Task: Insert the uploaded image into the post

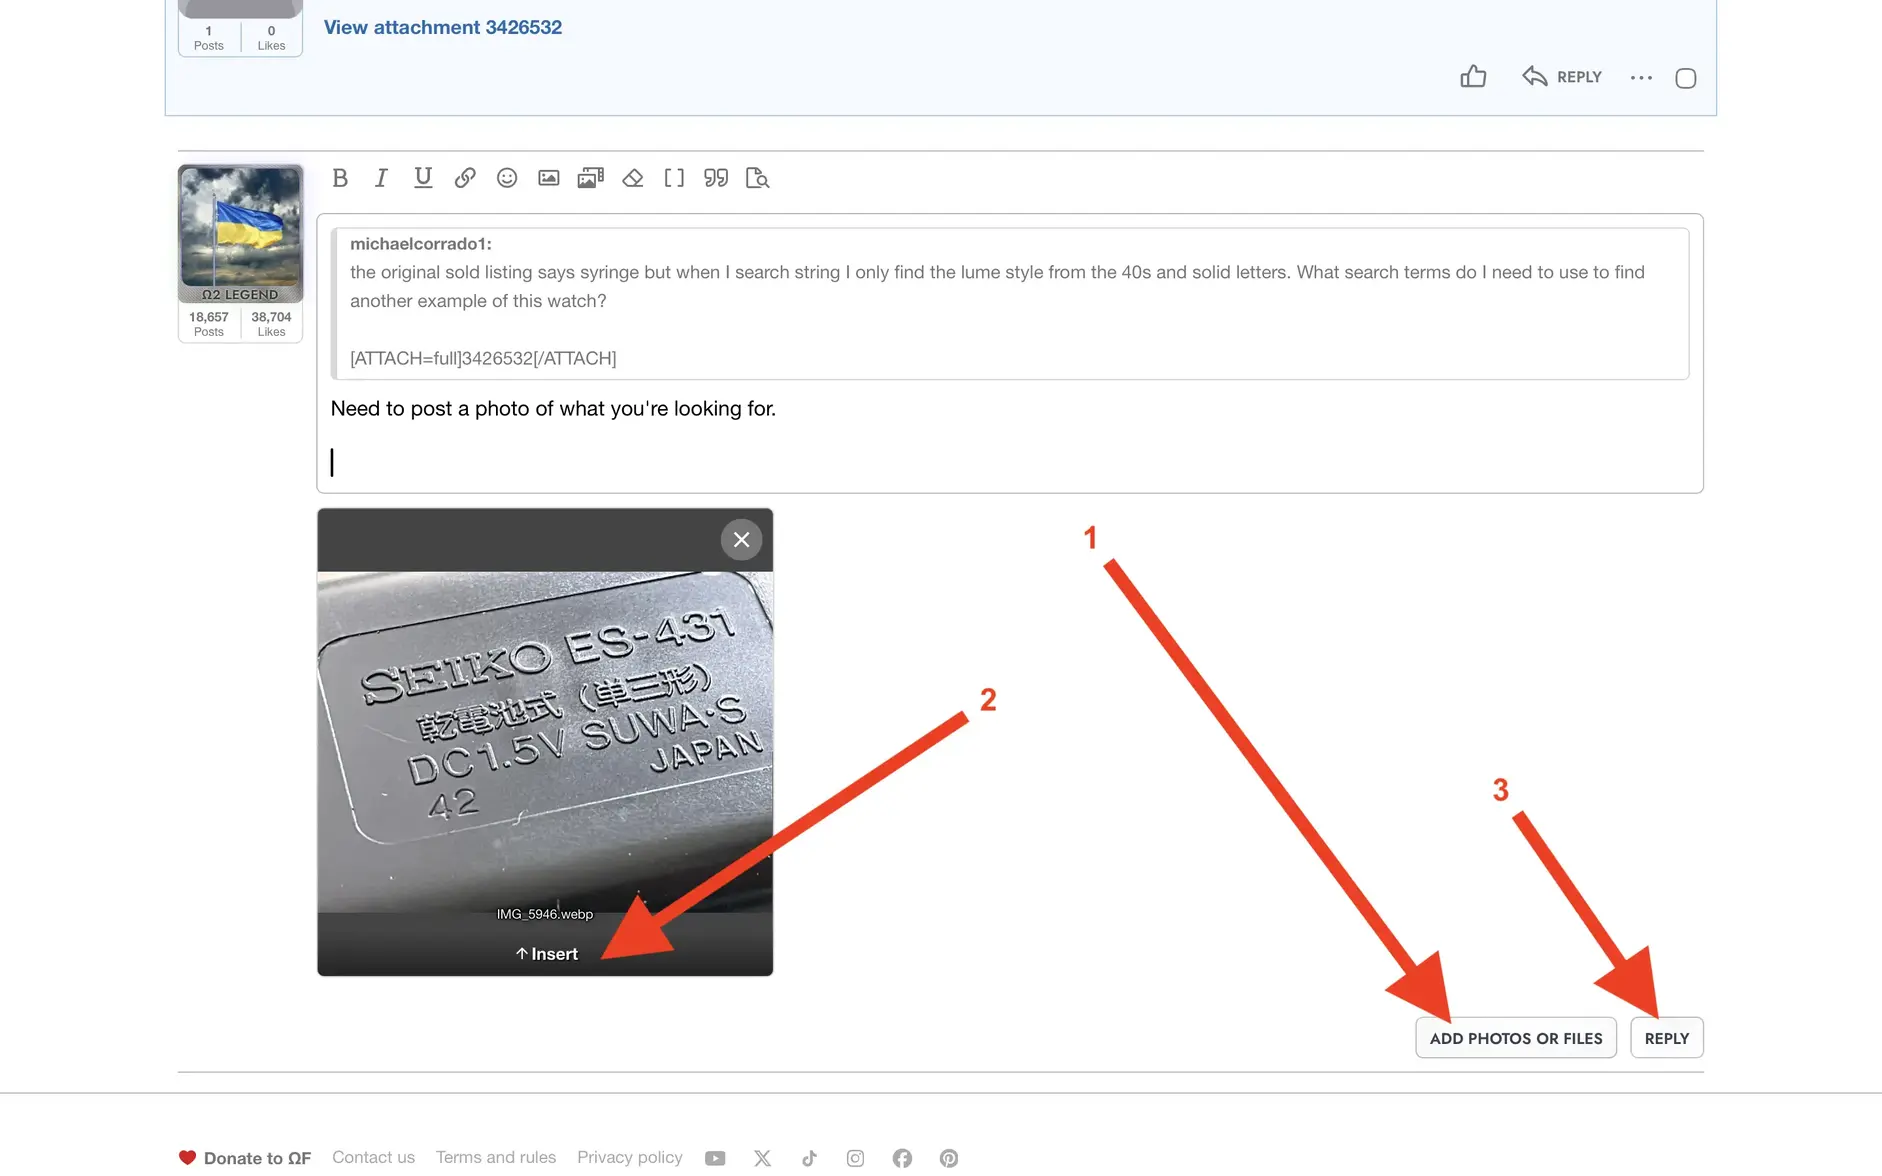Action: 546,954
